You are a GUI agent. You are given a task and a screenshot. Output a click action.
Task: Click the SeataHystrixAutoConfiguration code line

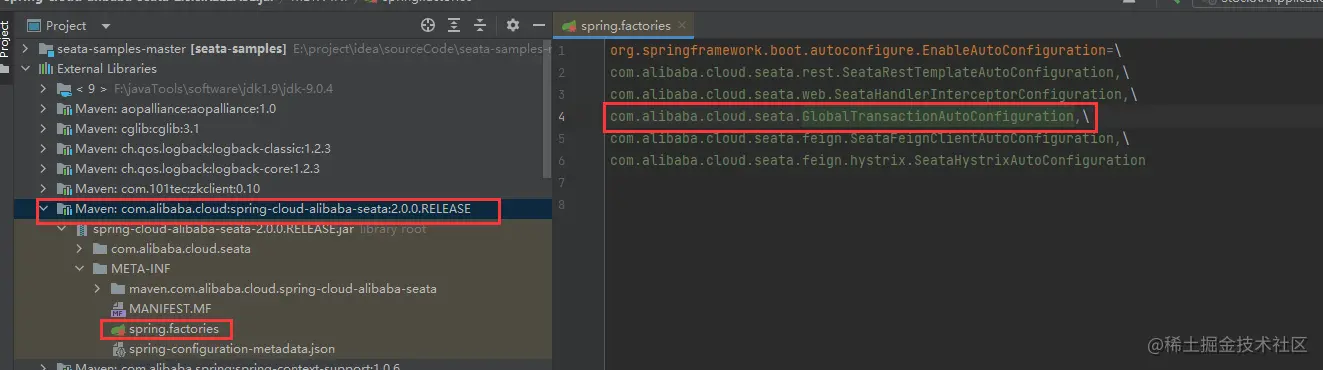(x=878, y=160)
